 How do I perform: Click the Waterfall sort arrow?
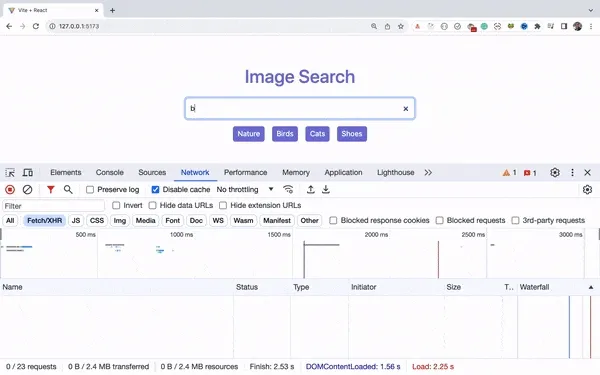click(x=591, y=287)
